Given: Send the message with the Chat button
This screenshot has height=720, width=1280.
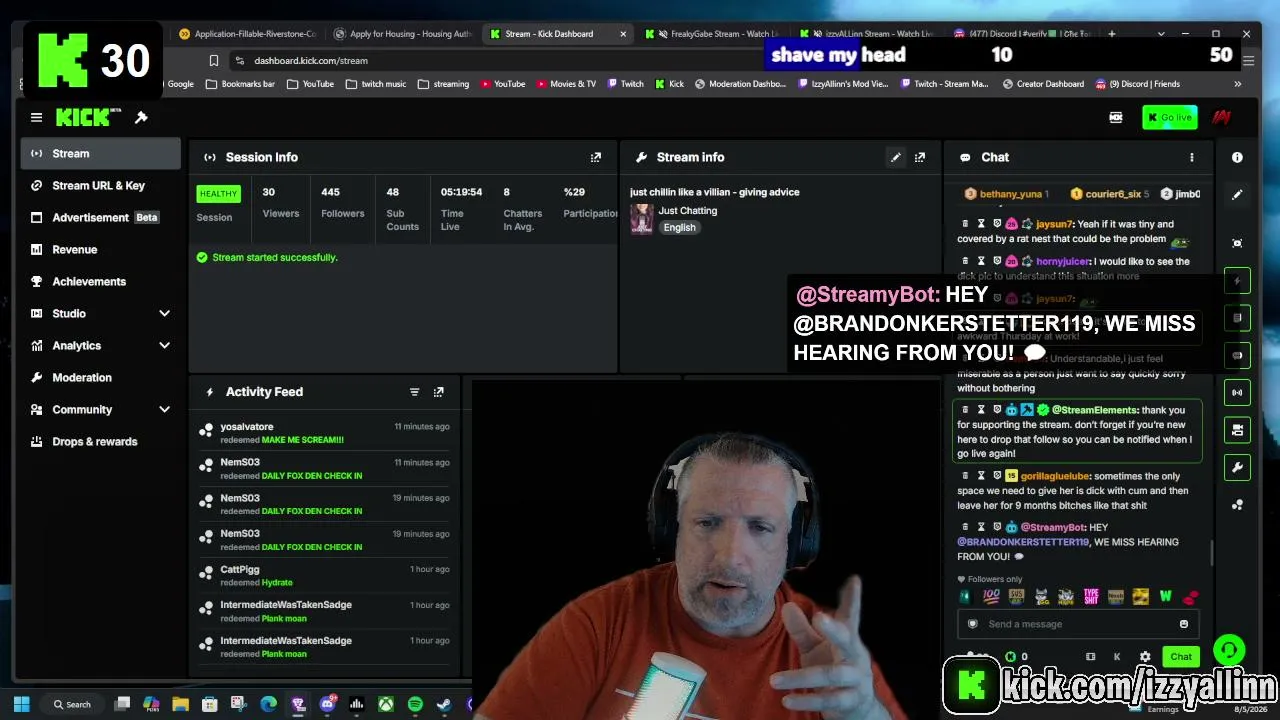Looking at the screenshot, I should [x=1181, y=657].
